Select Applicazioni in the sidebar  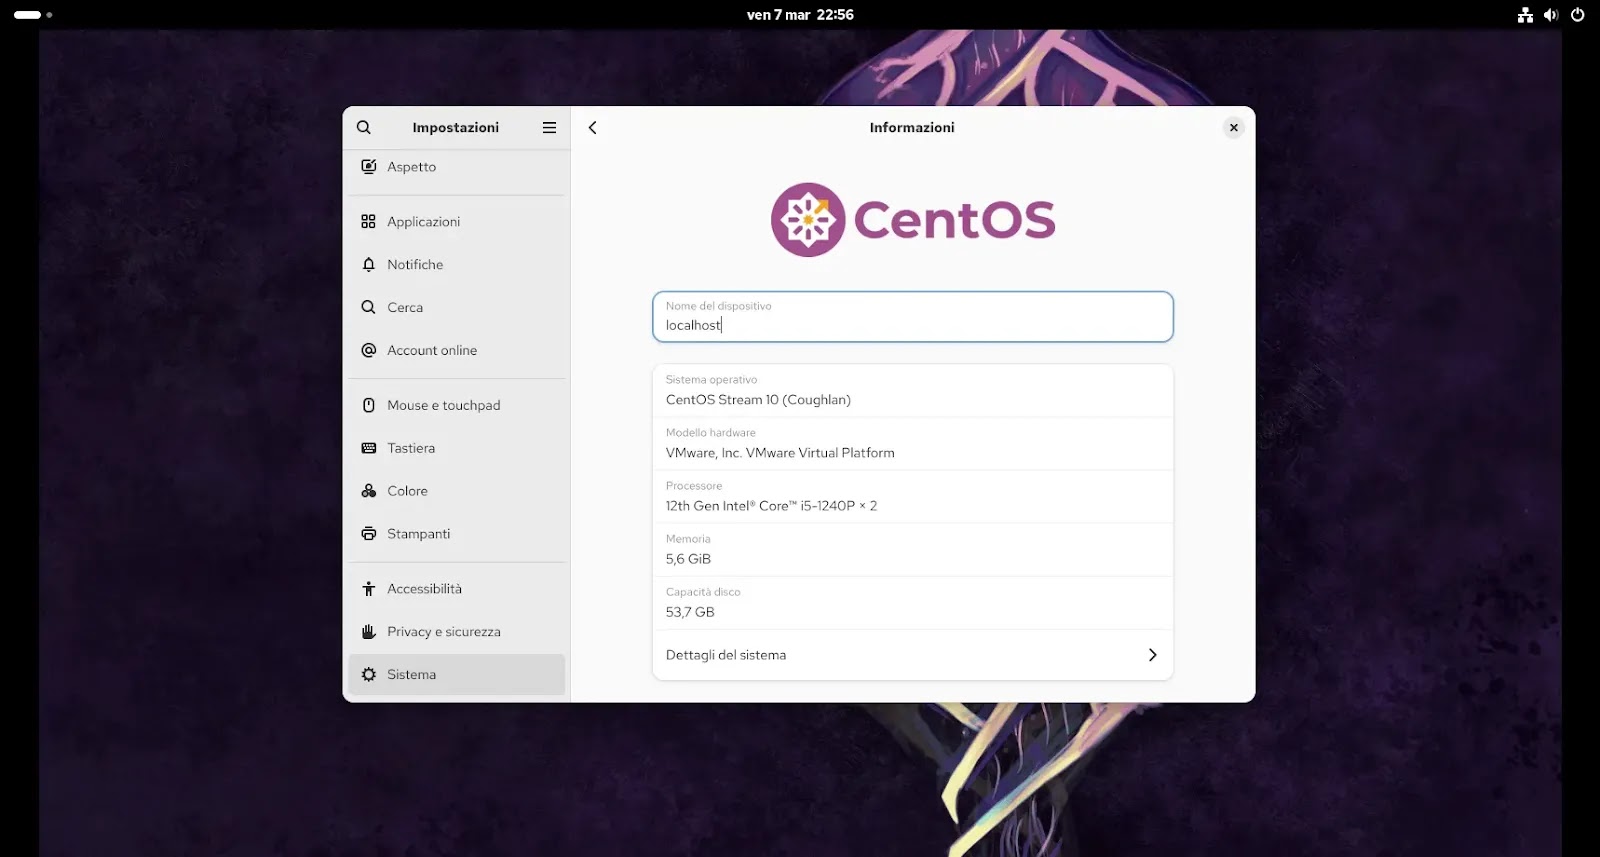tap(423, 222)
